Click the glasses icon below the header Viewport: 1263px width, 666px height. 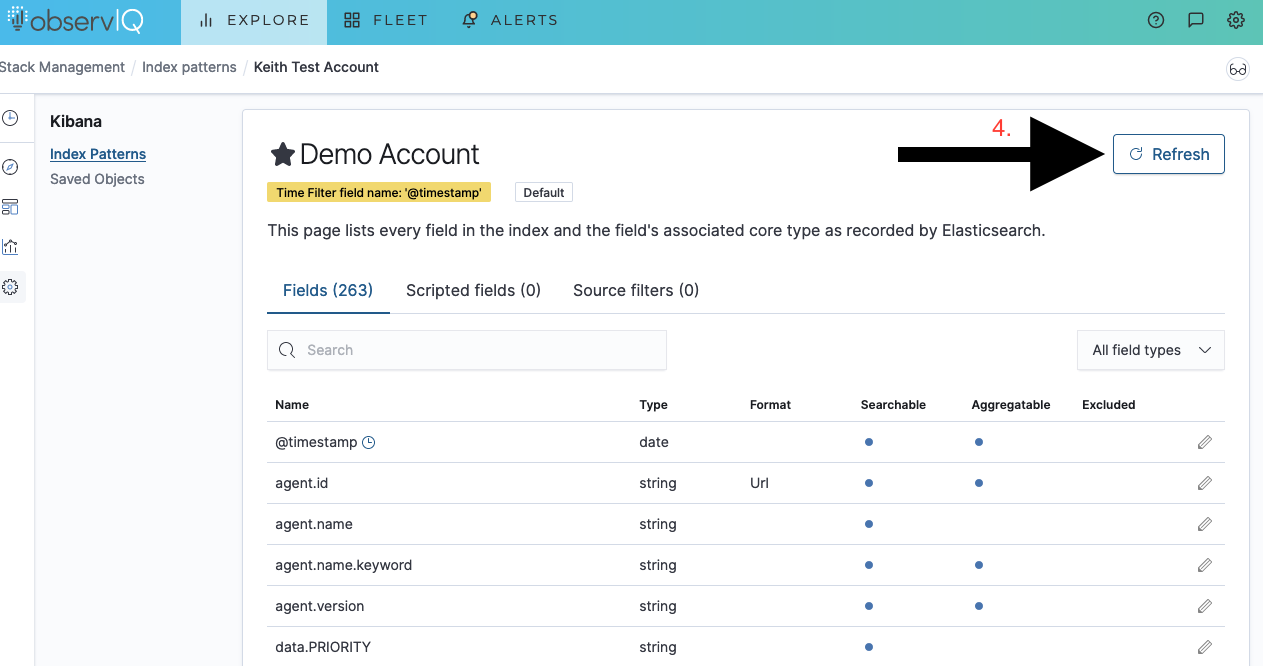[1238, 69]
